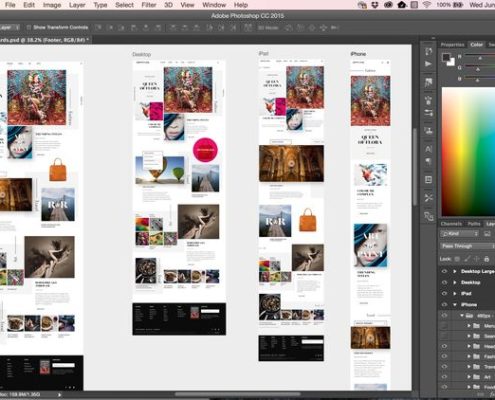The image size is (495, 400).
Task: Hide the Travel folder layer
Action: pyautogui.click(x=444, y=366)
